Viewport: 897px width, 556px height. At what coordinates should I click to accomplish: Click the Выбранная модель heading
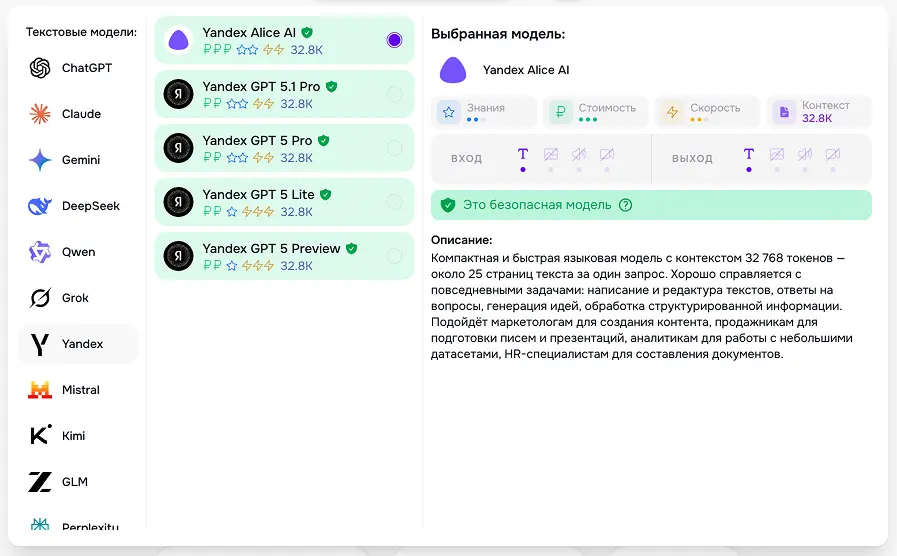tap(498, 34)
